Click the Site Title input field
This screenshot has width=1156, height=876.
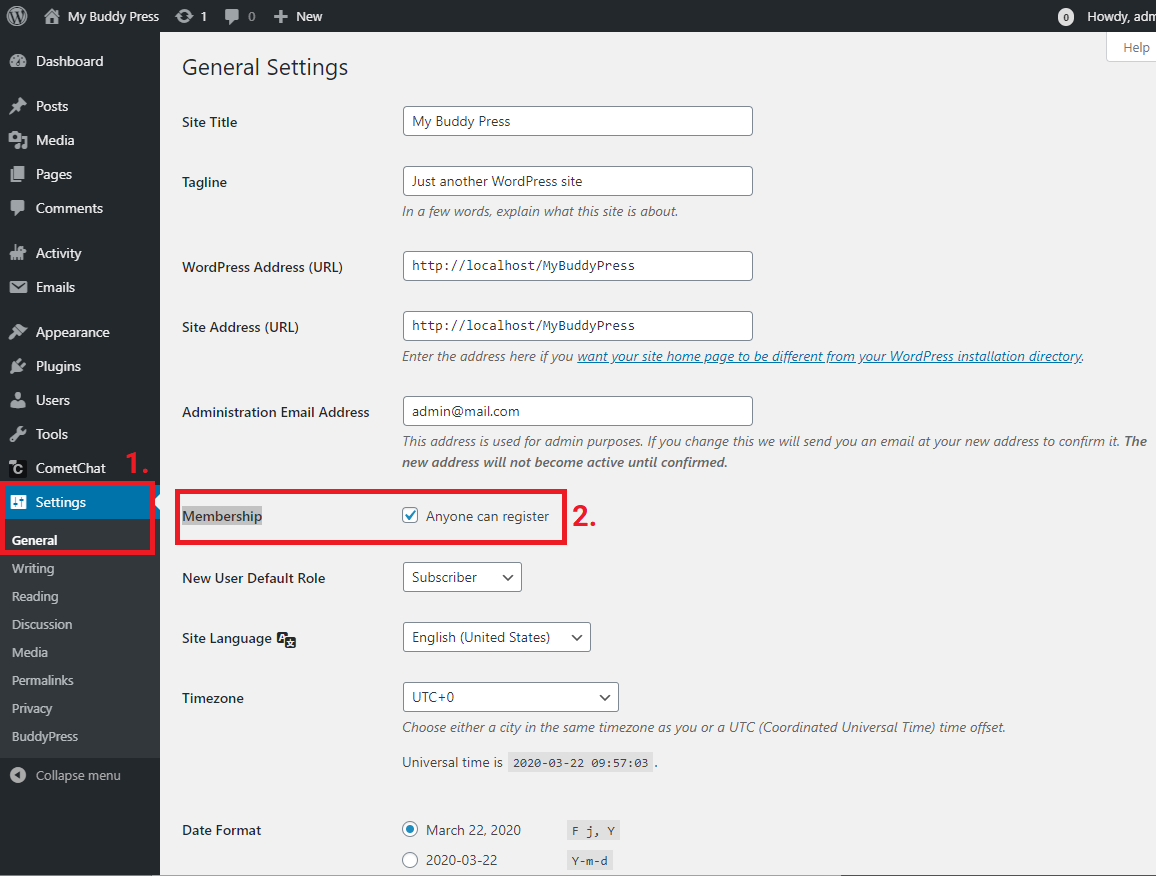click(577, 121)
